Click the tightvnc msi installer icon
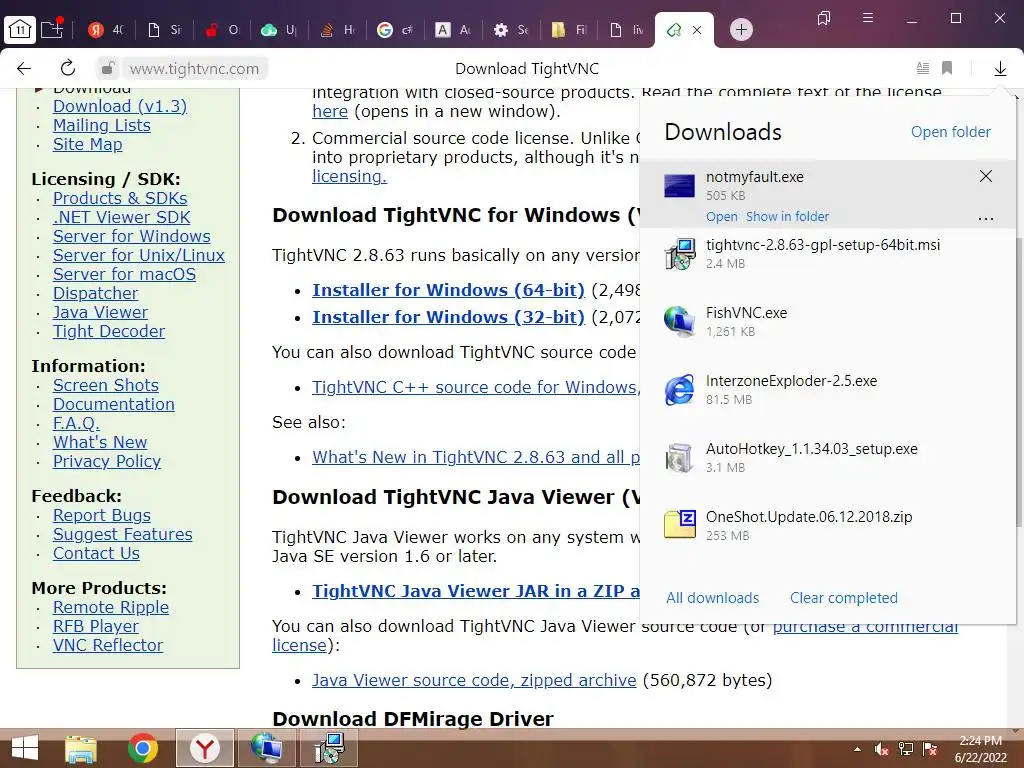 pos(679,254)
